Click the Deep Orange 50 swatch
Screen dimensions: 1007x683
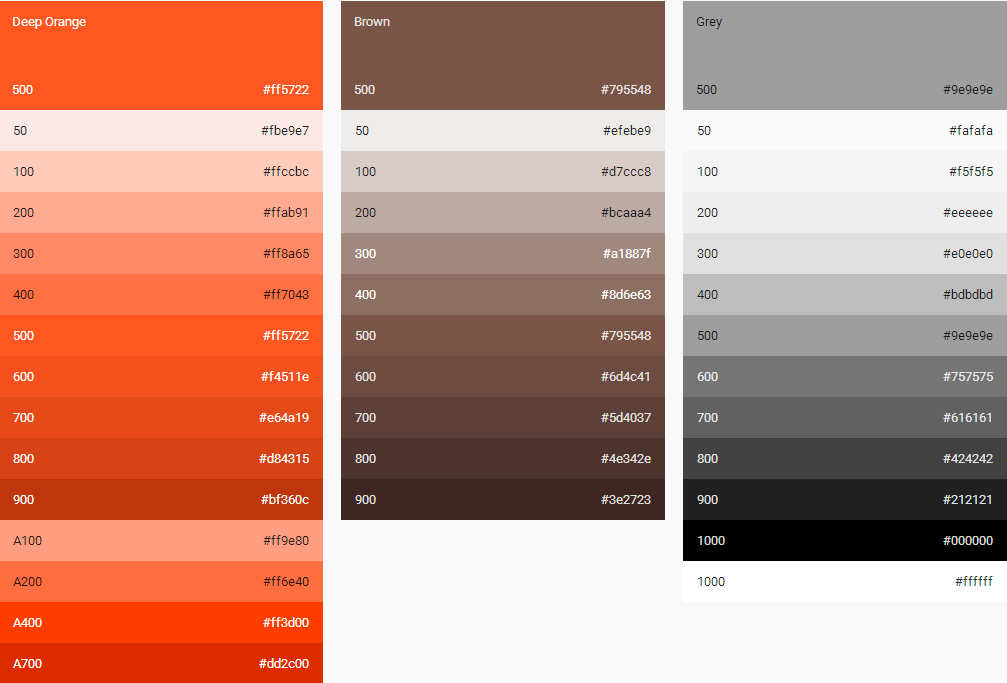(x=160, y=130)
